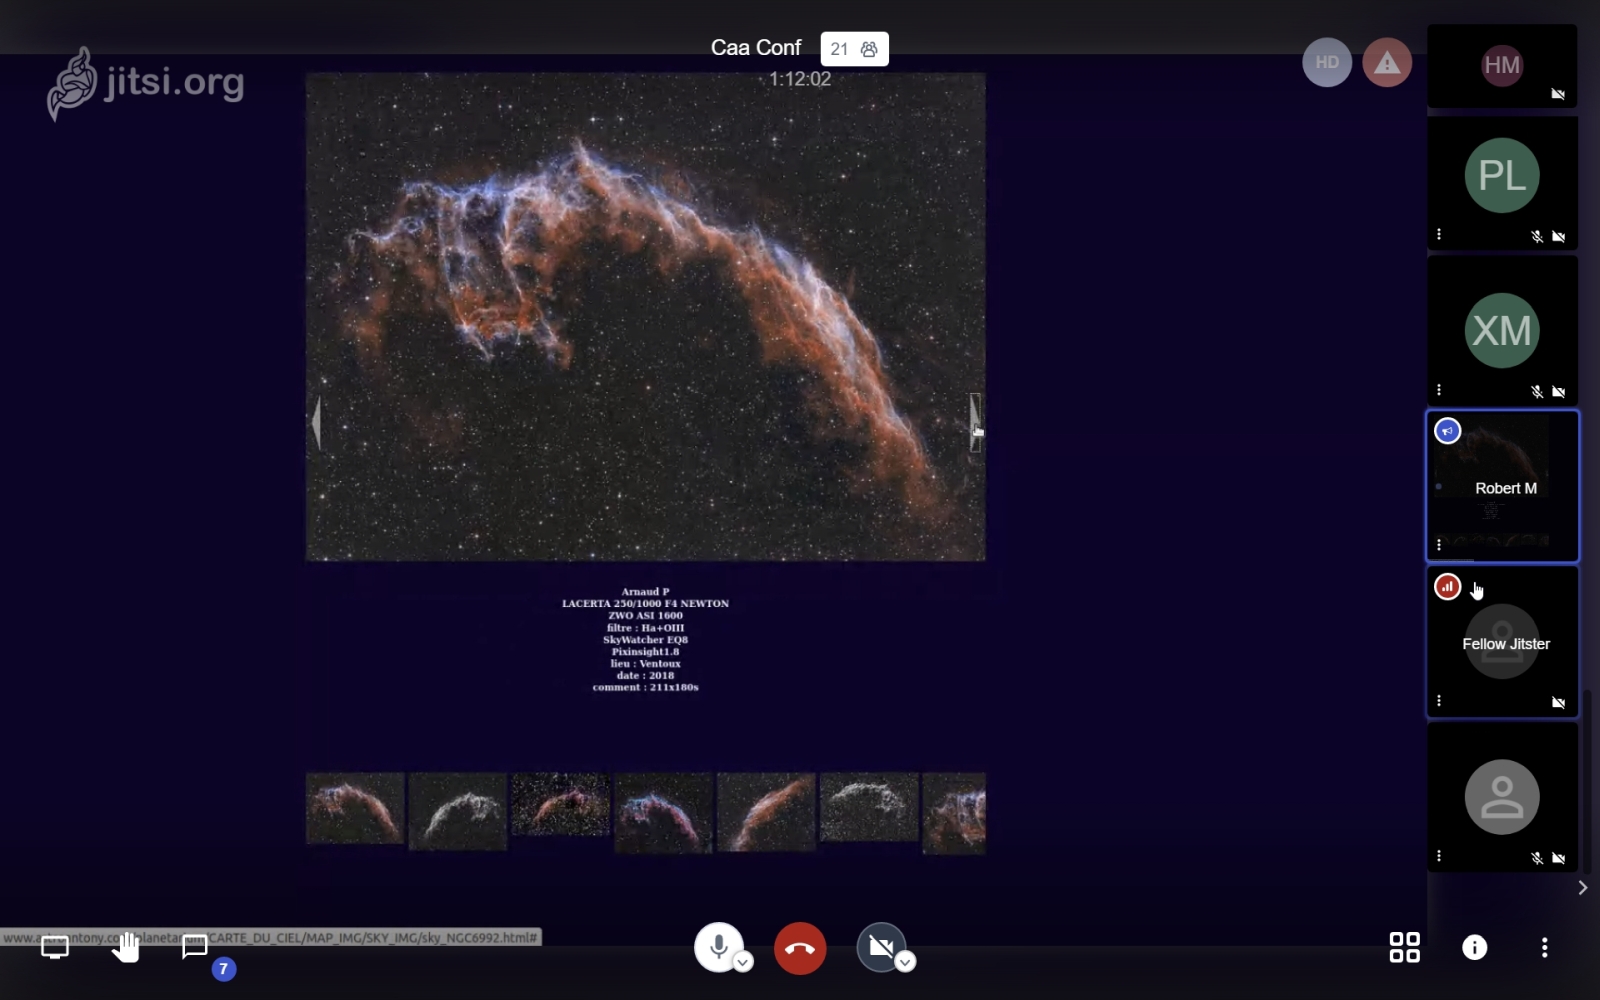Open the three-dot menu on the anonymous tile
1600x1000 pixels.
click(x=1439, y=856)
